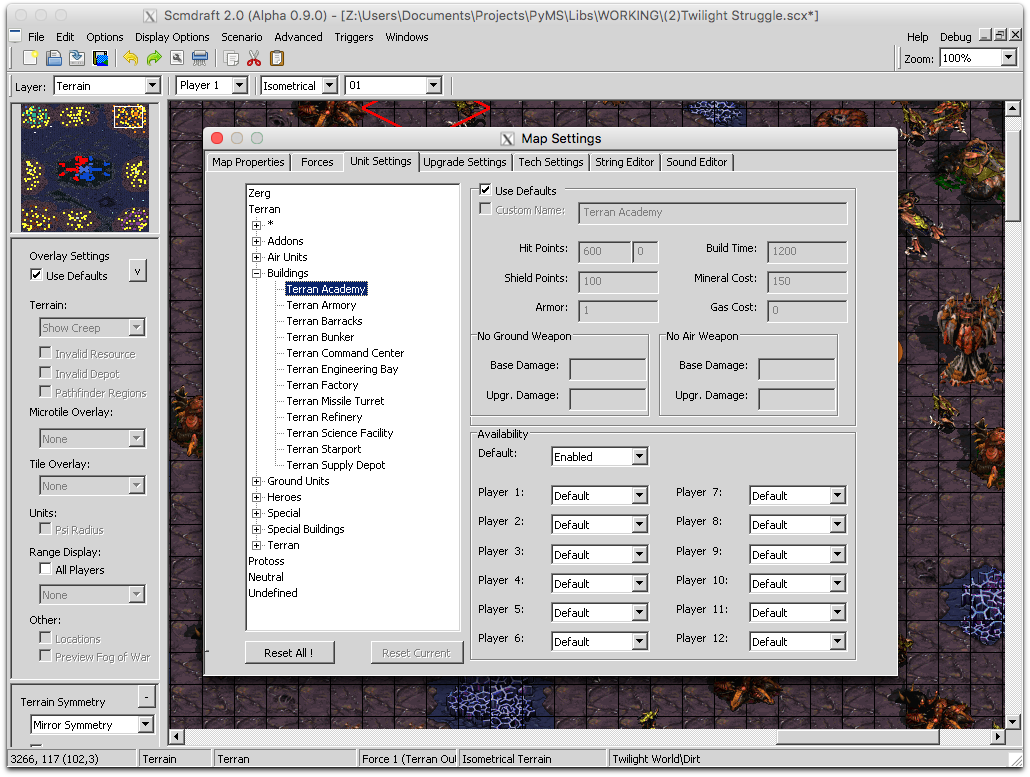Open the Triggers menu
This screenshot has width=1030, height=777.
[353, 37]
